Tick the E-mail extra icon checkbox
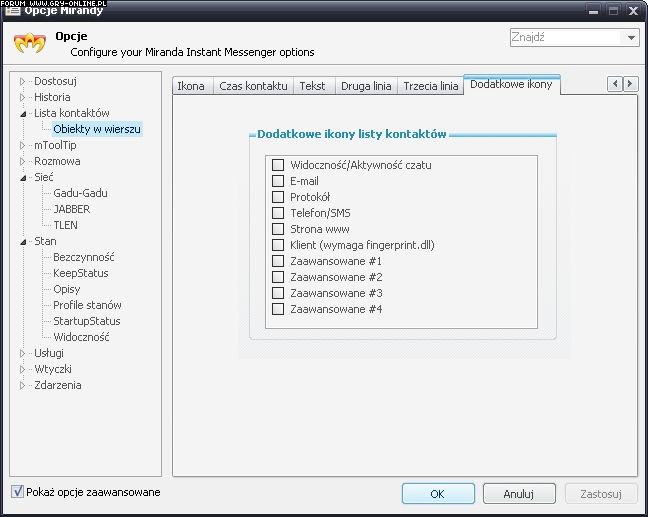This screenshot has height=517, width=648. 278,181
